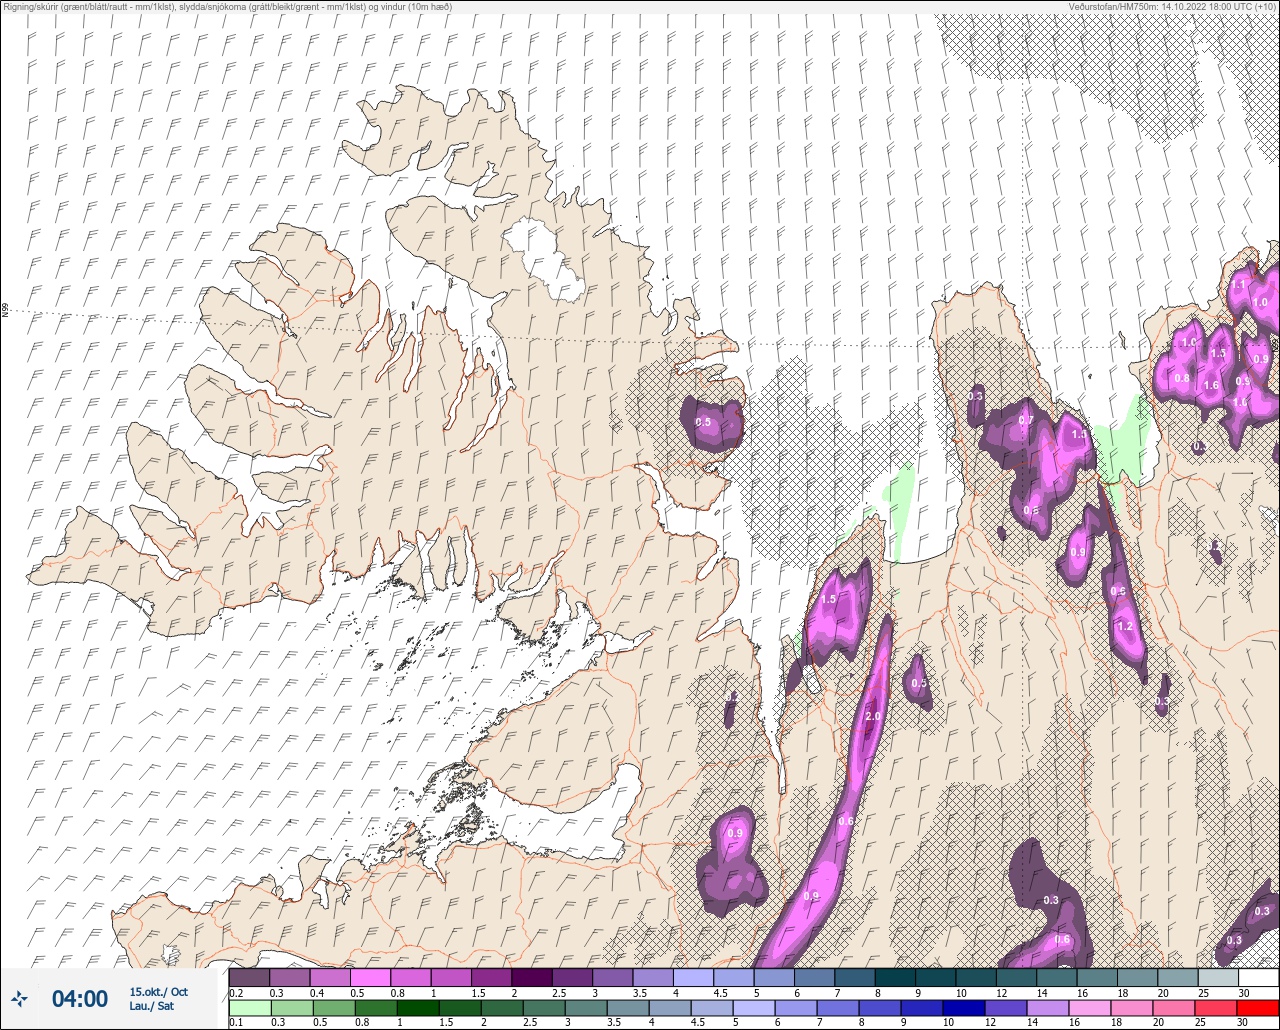The width and height of the screenshot is (1280, 1030).
Task: Pick the white swatch ending the snow legend
Action: pyautogui.click(x=1257, y=977)
